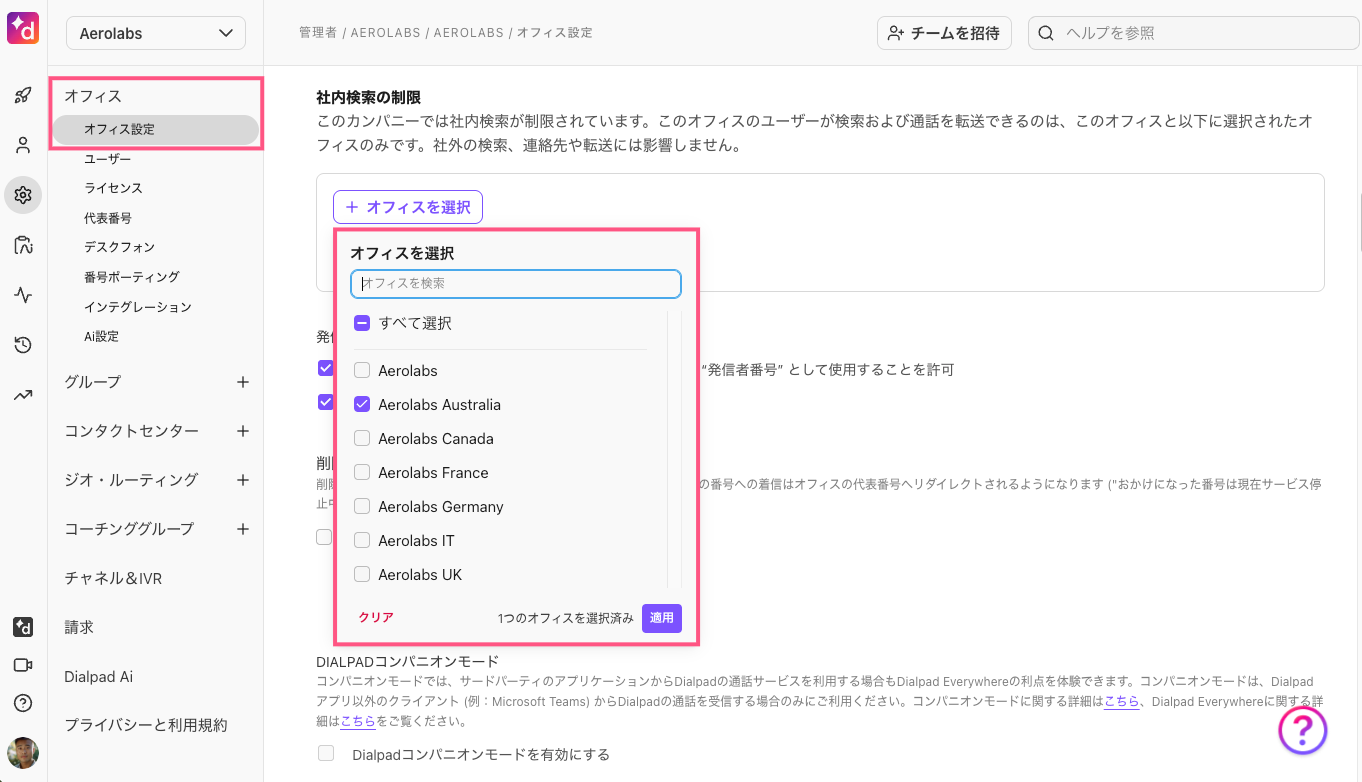The image size is (1362, 782).
Task: Check the Aerolabs office checkbox
Action: [362, 371]
